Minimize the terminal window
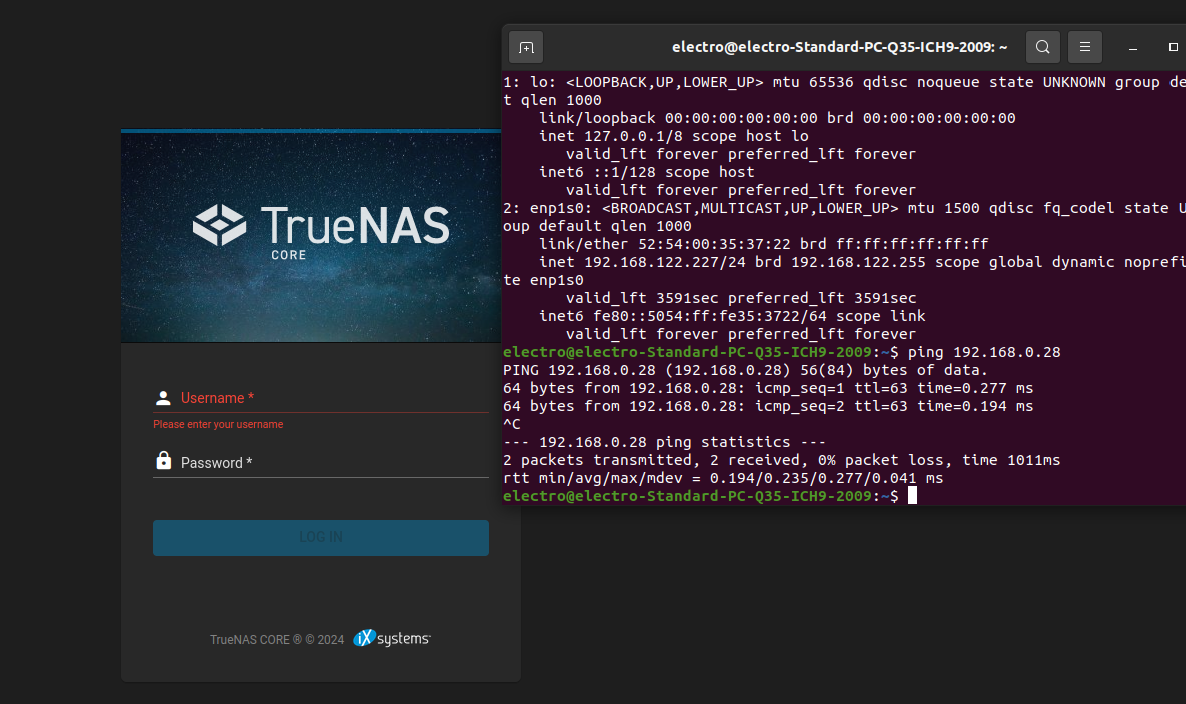The height and width of the screenshot is (704, 1186). 1132,48
